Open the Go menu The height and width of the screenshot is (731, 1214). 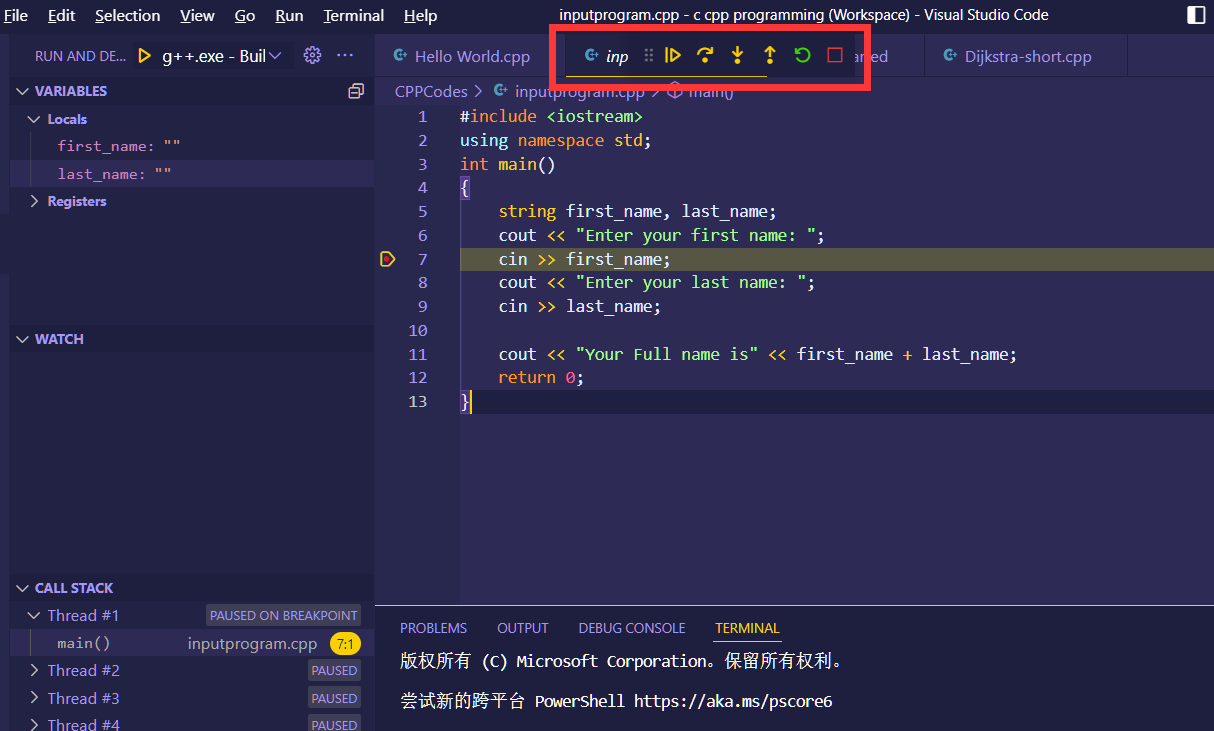pyautogui.click(x=244, y=15)
